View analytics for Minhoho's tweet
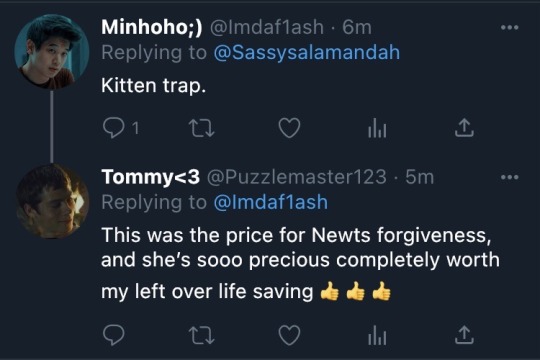540x360 pixels. pos(377,128)
